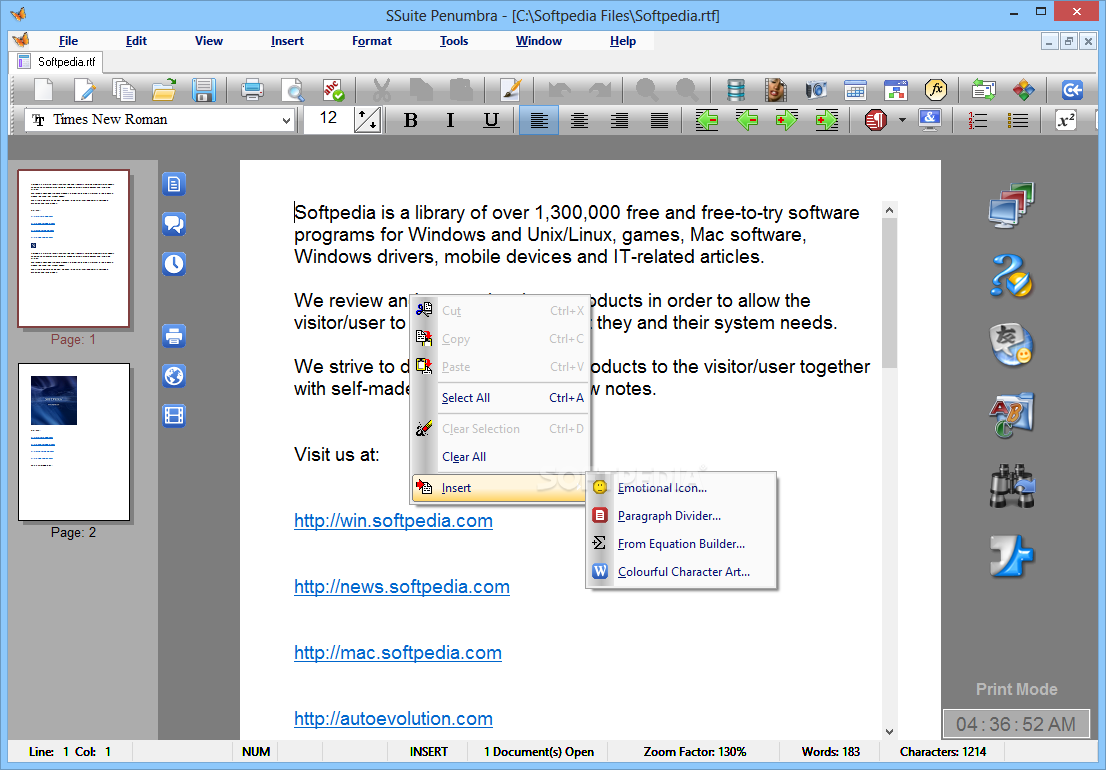Toggle bulleted list
This screenshot has width=1106, height=770.
[1018, 120]
